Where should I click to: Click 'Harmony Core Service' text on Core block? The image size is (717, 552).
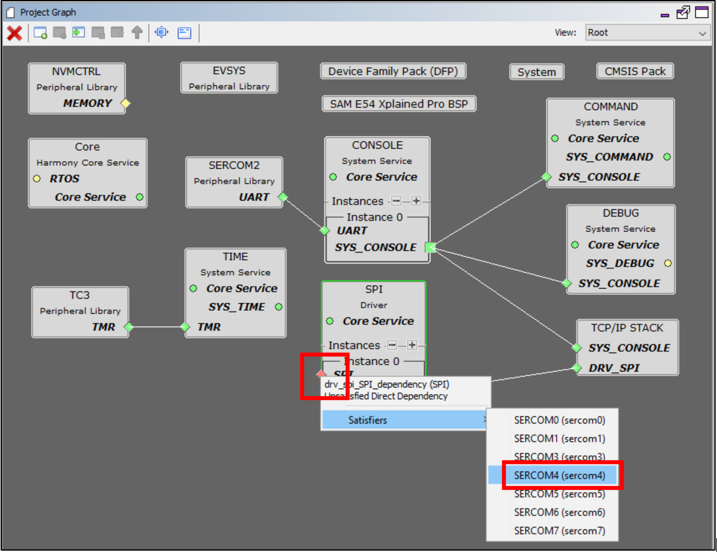coord(88,163)
